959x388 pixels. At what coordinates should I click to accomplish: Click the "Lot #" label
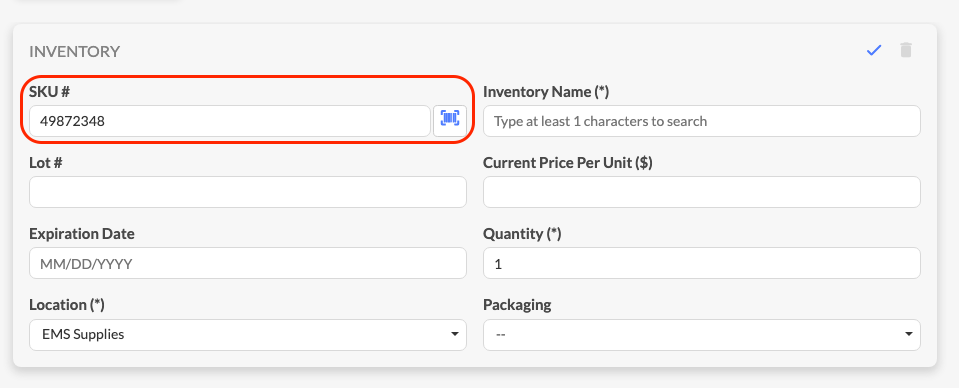point(46,163)
